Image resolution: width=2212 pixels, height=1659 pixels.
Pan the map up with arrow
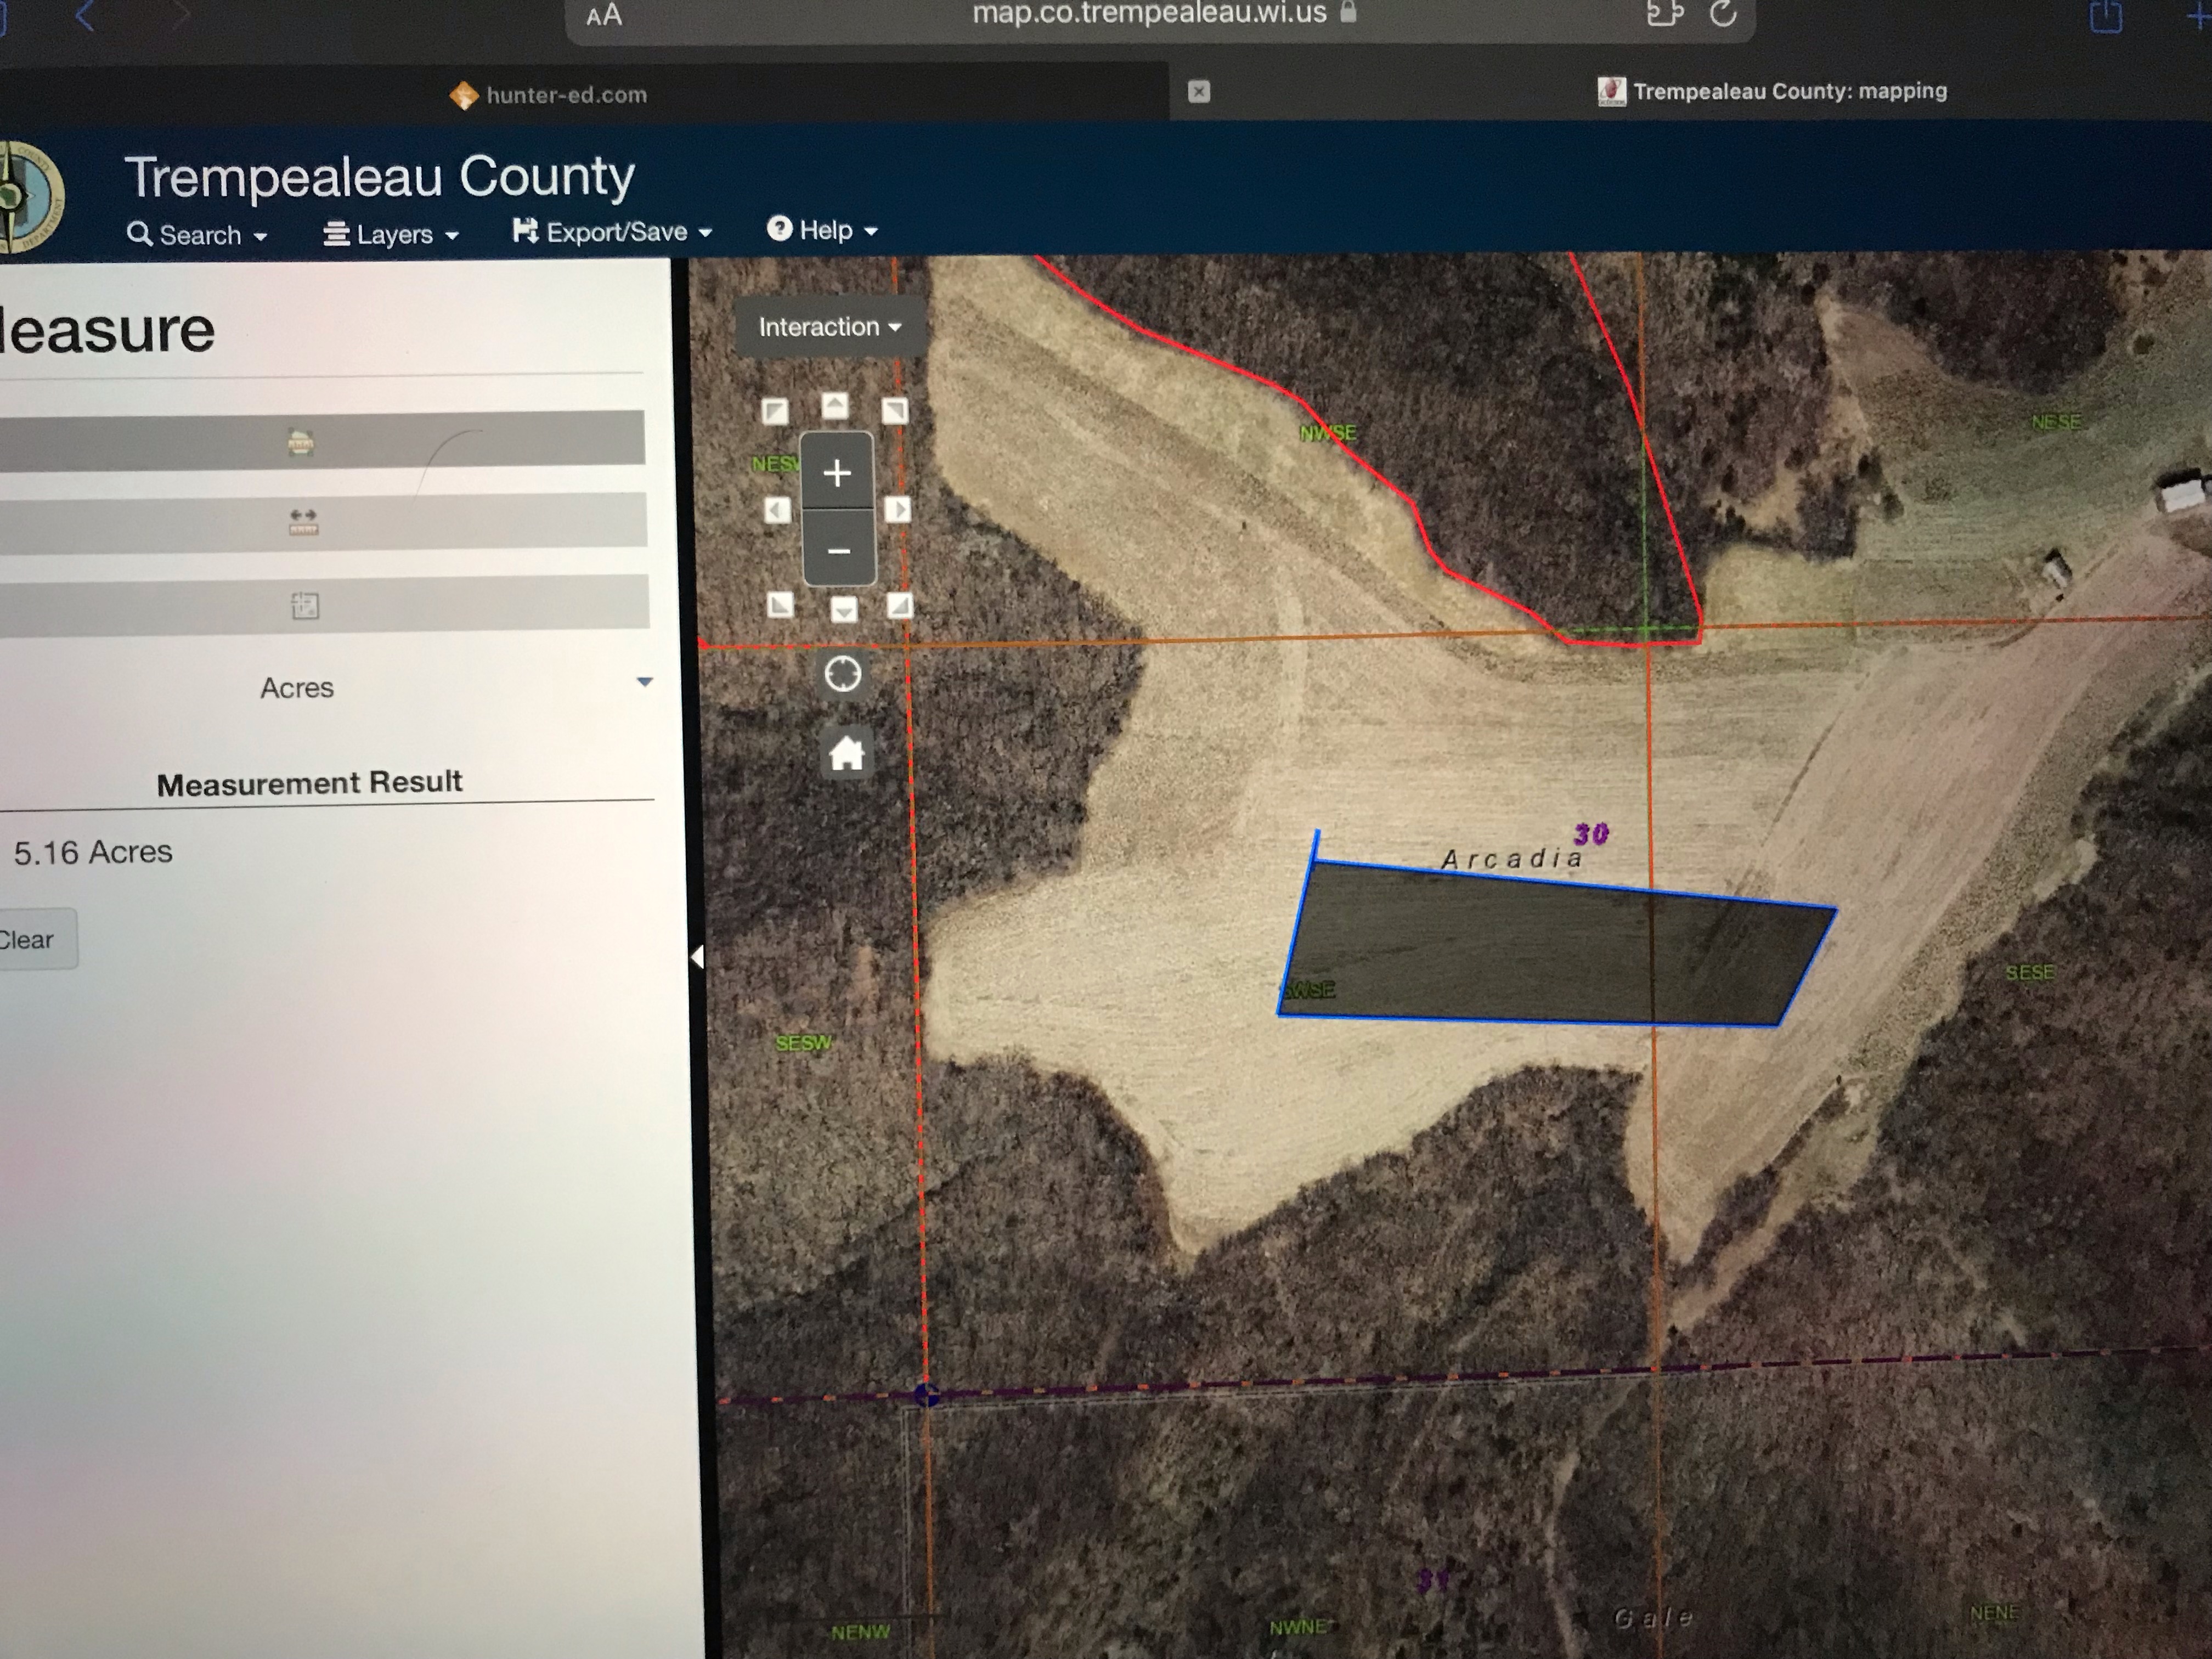[835, 406]
